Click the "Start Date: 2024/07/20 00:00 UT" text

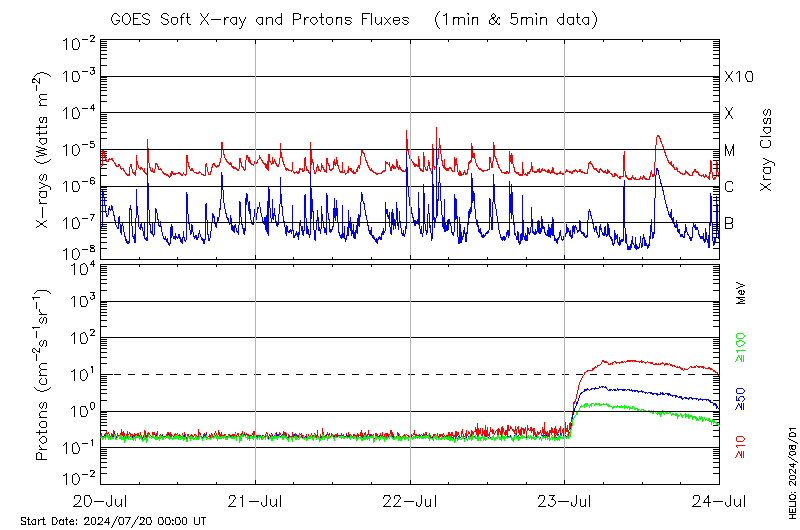click(112, 521)
